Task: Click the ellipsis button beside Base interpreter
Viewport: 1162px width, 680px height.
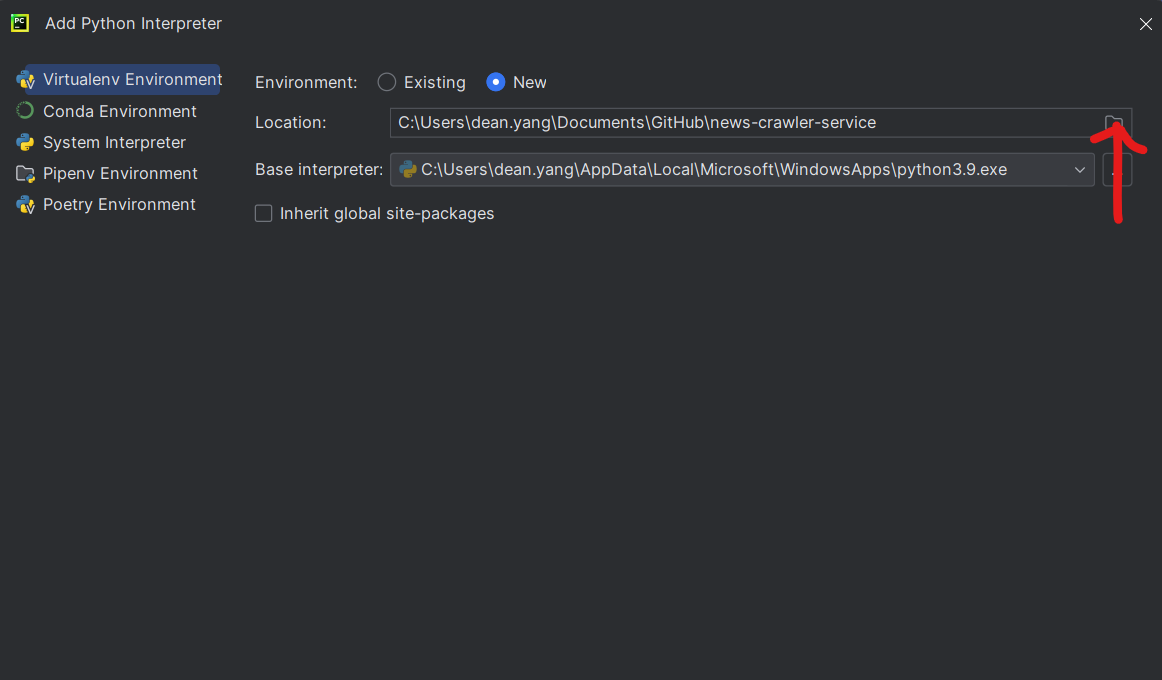Action: coord(1116,170)
